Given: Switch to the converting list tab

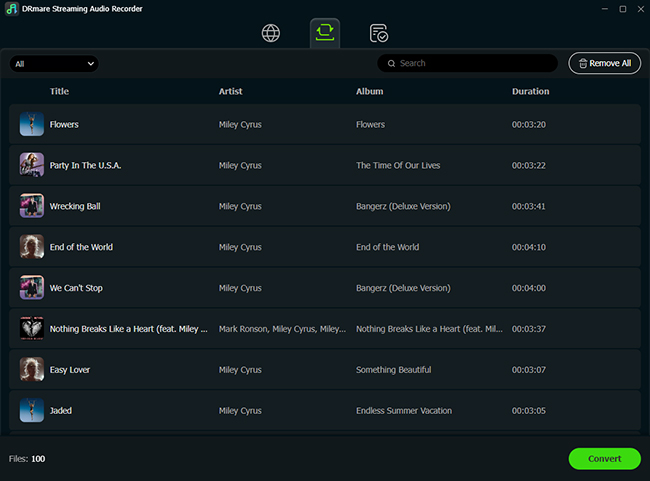Looking at the screenshot, I should 325,33.
